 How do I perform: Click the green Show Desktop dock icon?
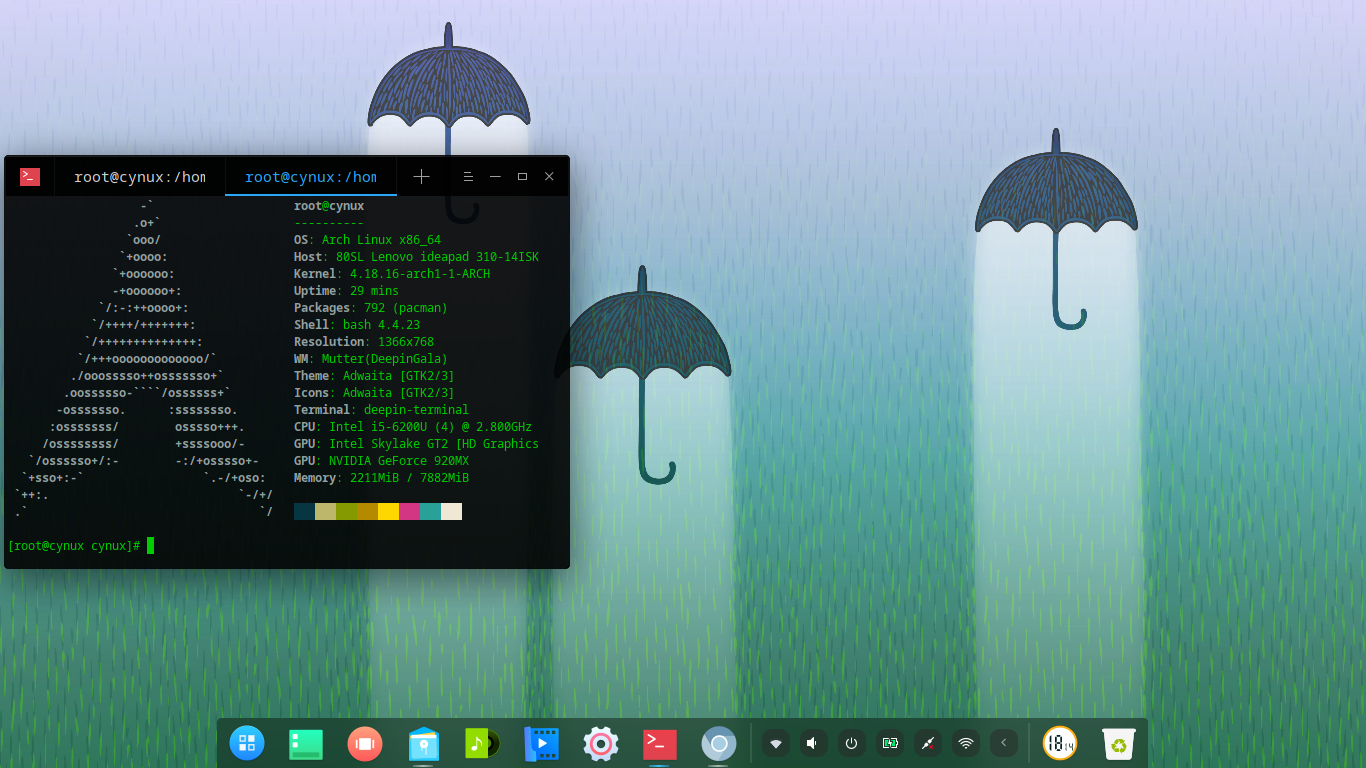306,743
